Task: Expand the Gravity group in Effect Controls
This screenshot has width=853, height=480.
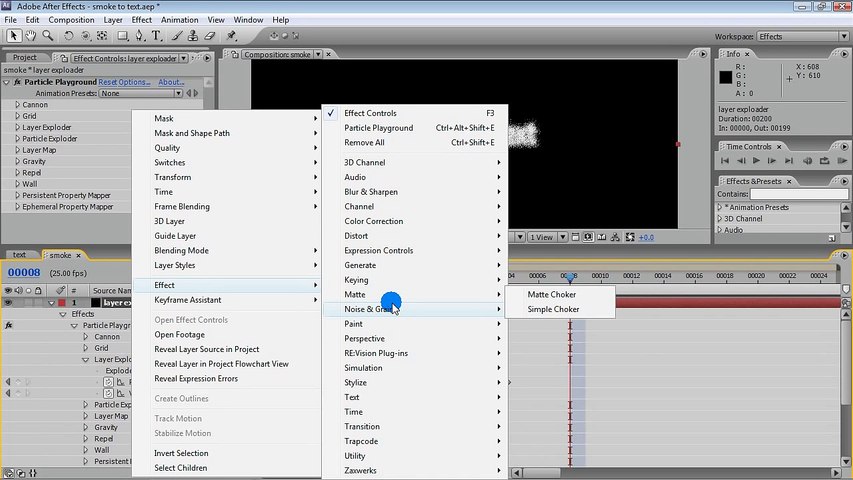Action: coord(17,162)
